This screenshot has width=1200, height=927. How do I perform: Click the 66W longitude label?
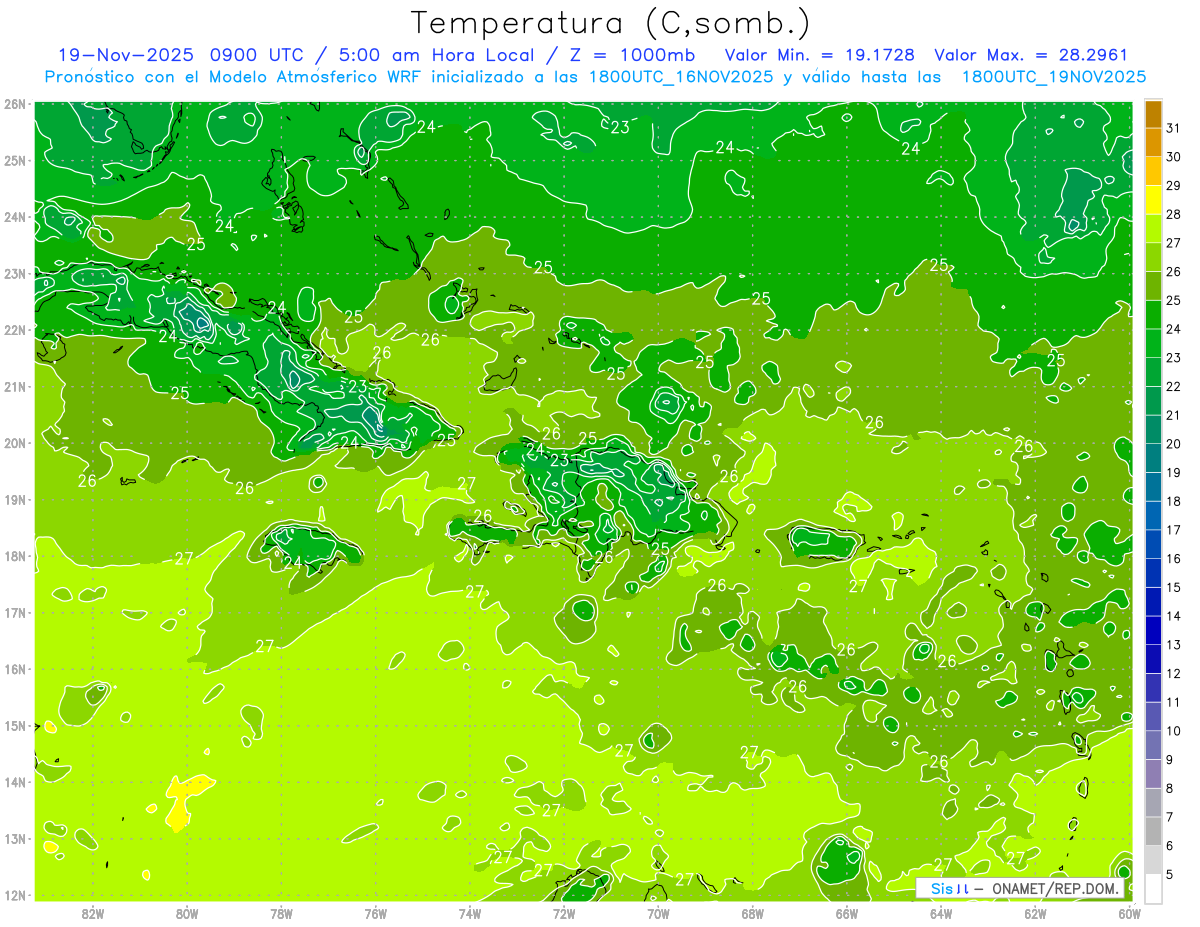[847, 912]
